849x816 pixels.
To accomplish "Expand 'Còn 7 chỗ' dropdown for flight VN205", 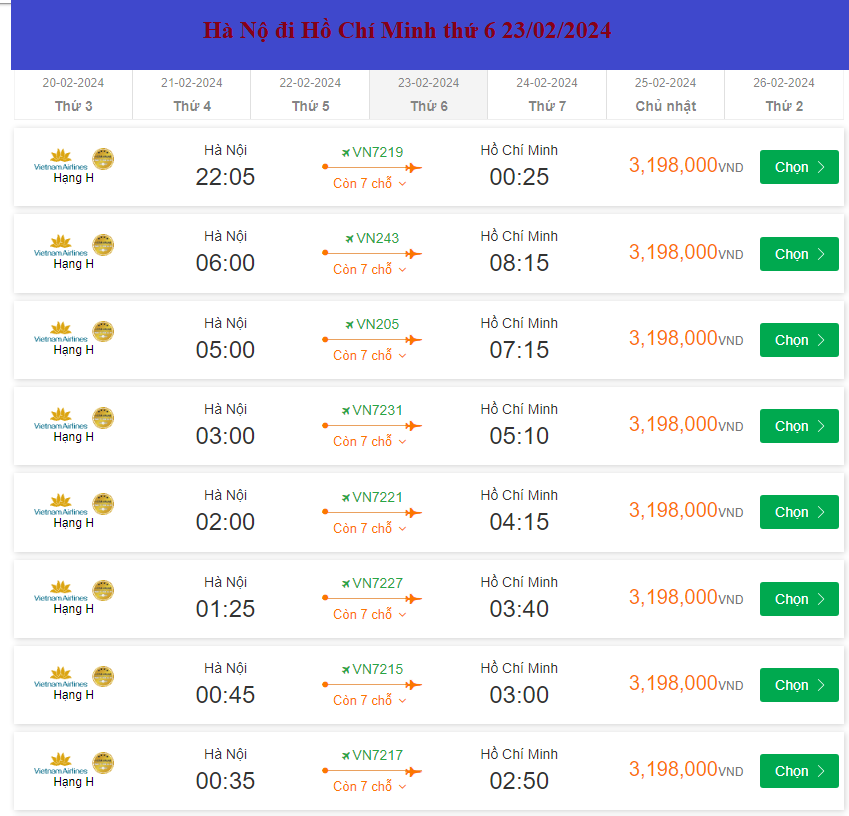I will point(370,356).
